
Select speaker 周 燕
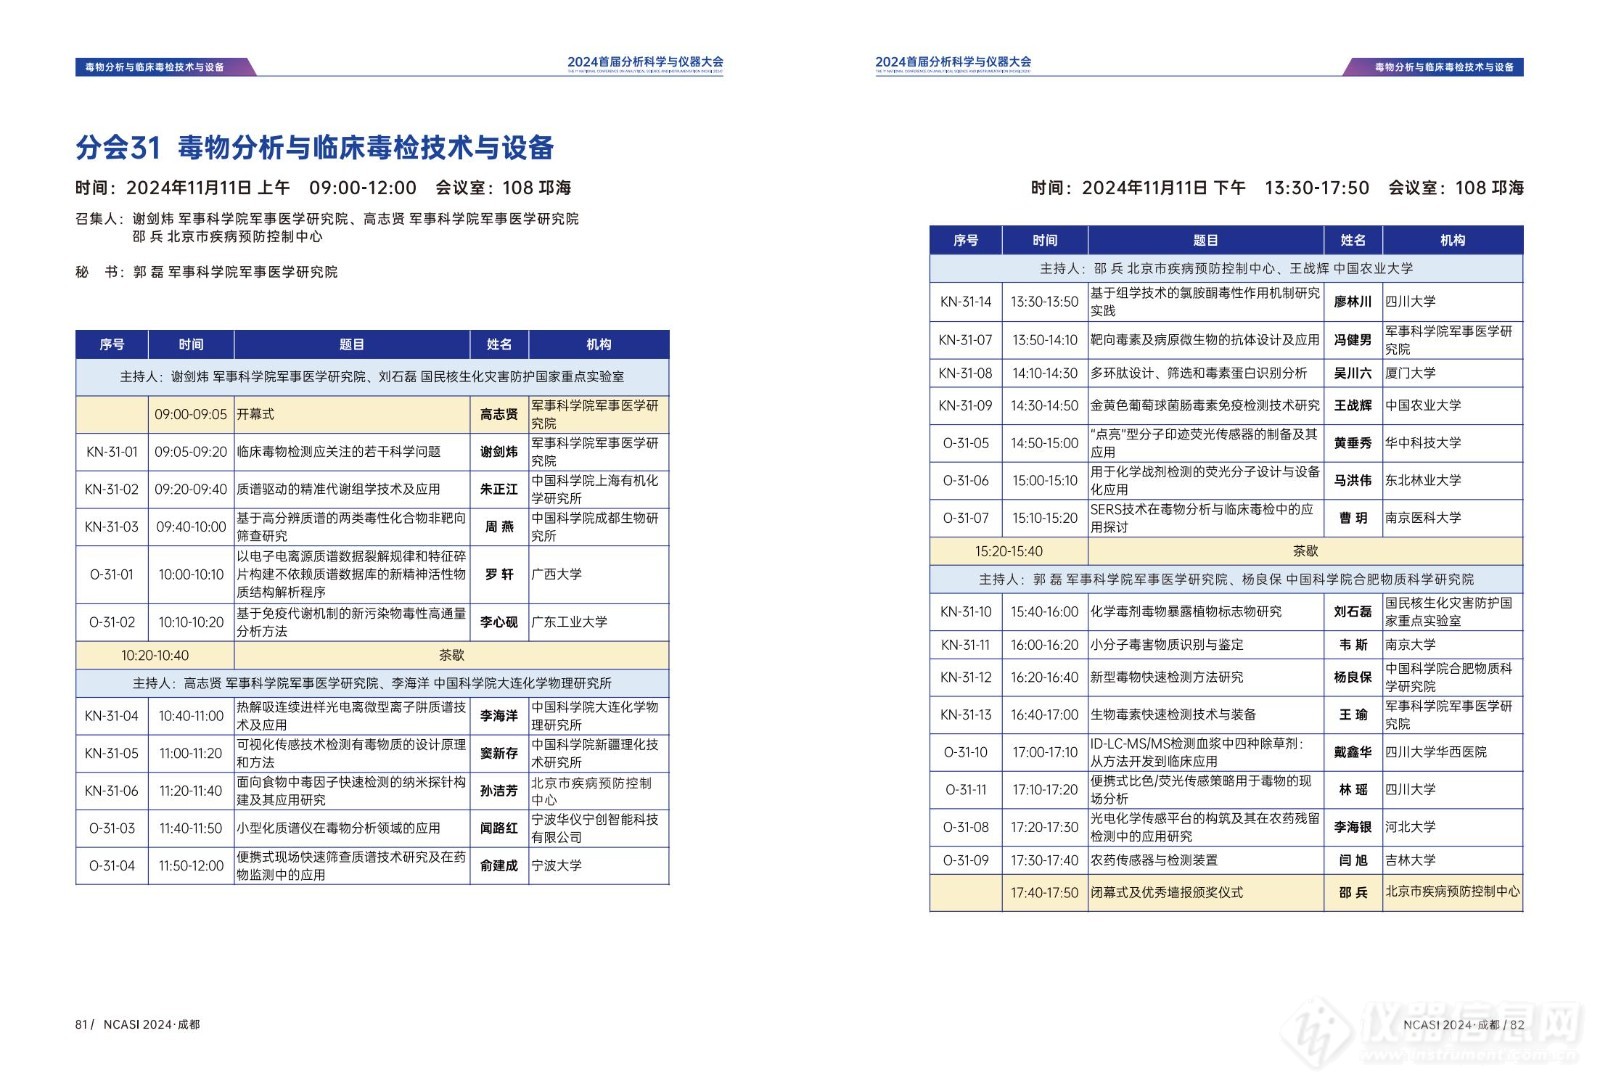click(499, 527)
